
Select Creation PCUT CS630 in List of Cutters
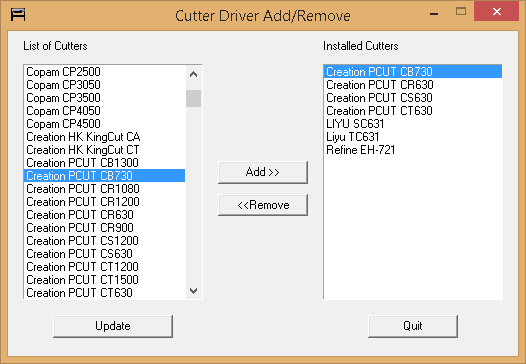[x=104, y=254]
